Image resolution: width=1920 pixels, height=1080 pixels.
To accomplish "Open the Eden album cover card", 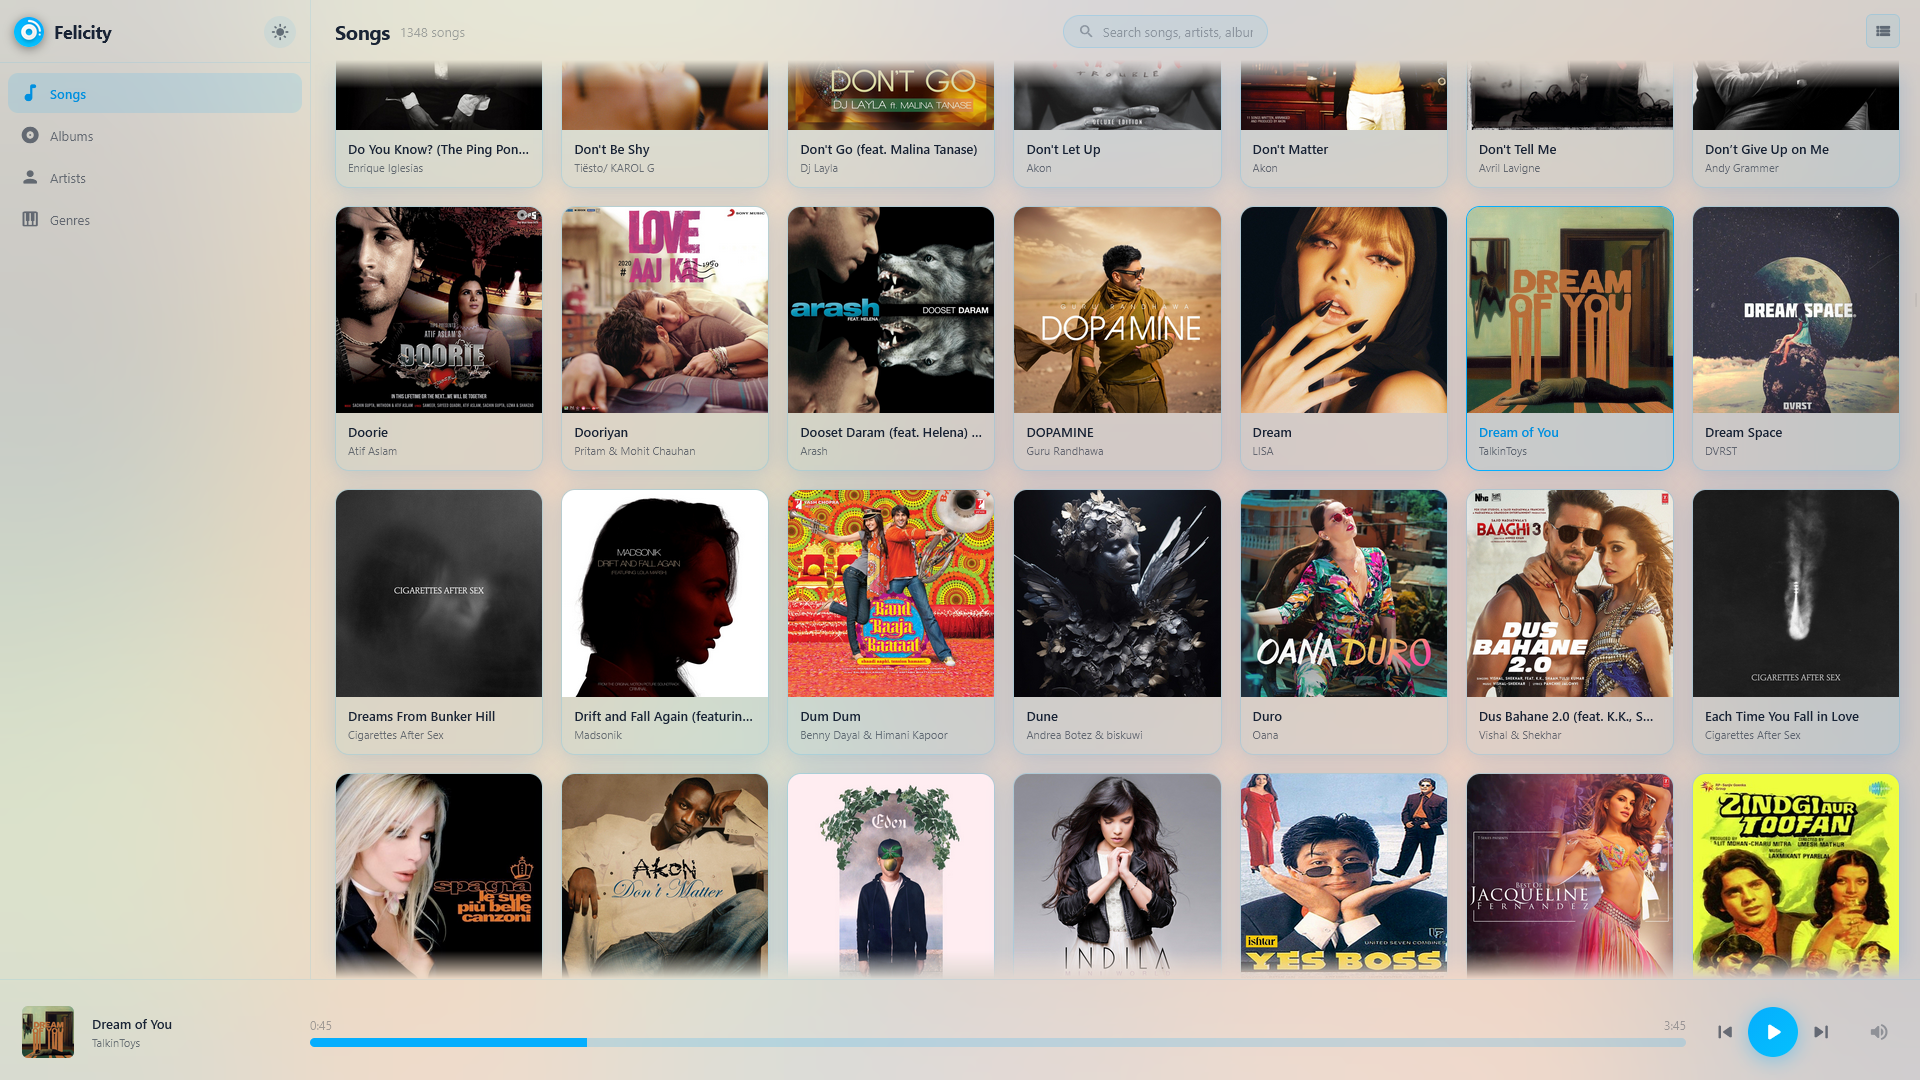I will pyautogui.click(x=891, y=875).
